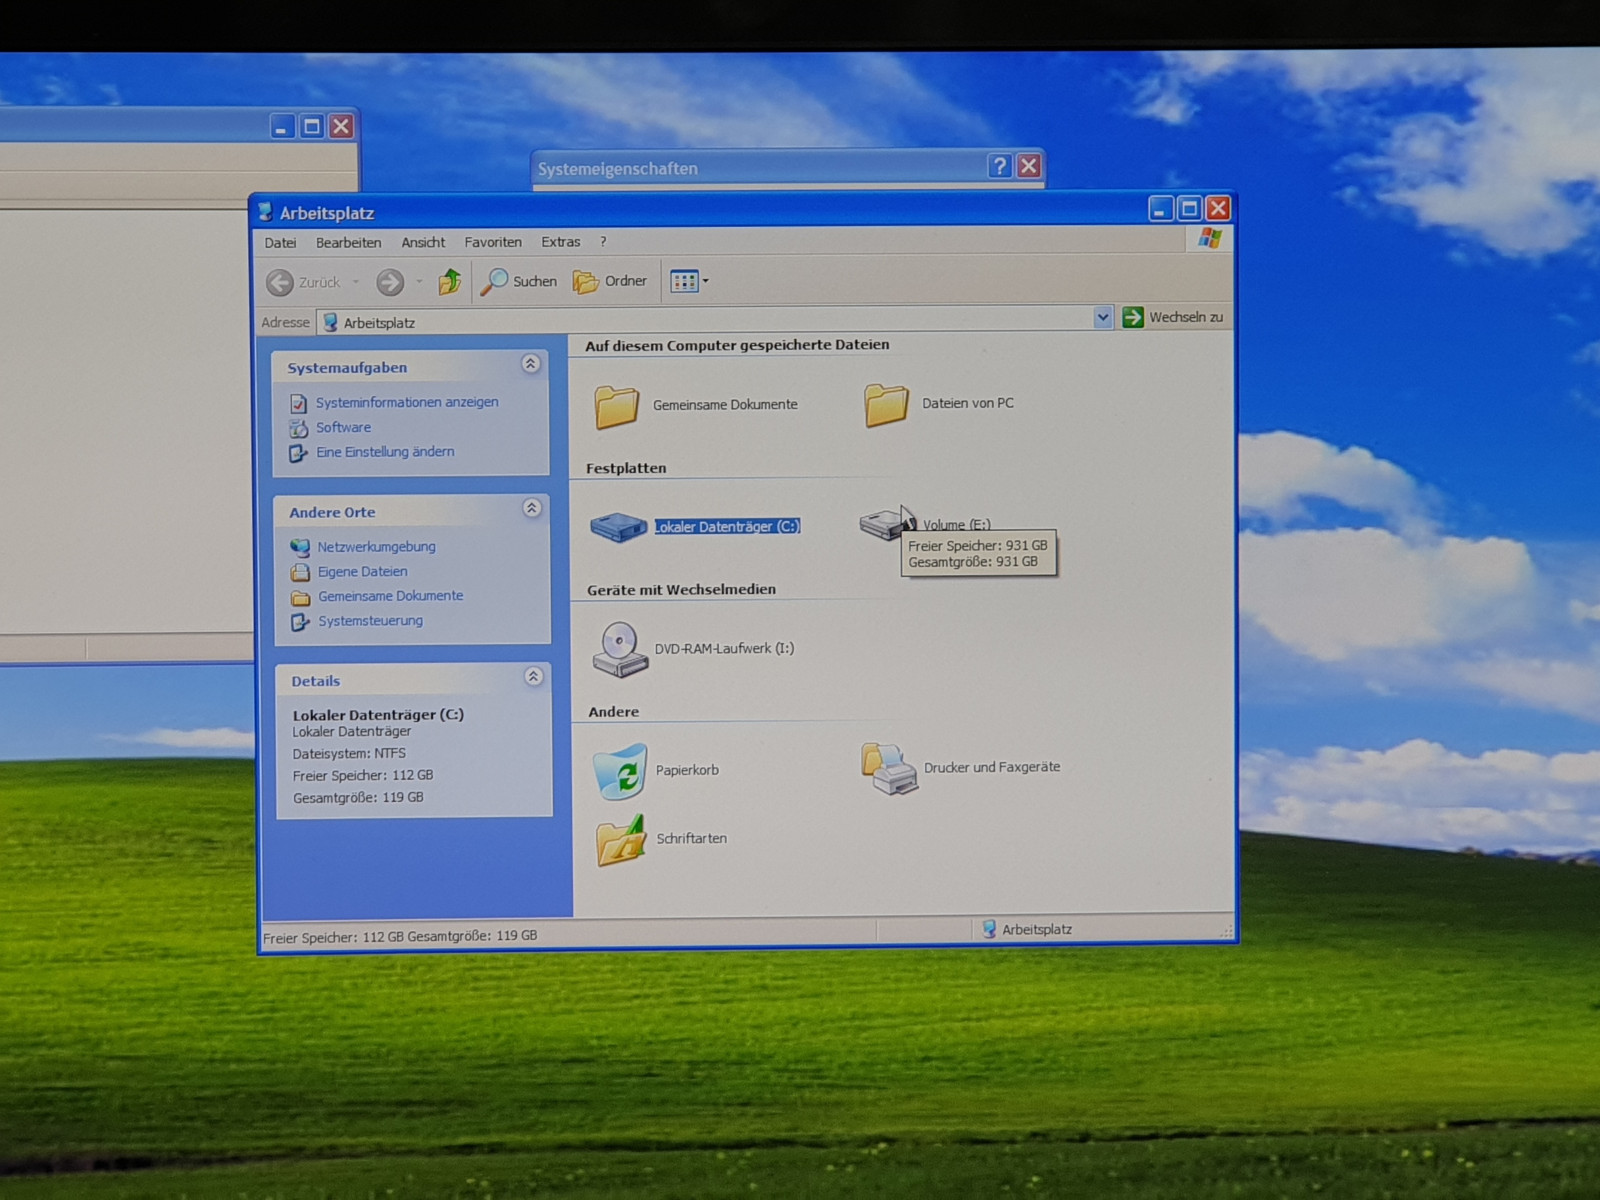1600x1200 pixels.
Task: Open the Schriftarten fonts folder
Action: [621, 840]
